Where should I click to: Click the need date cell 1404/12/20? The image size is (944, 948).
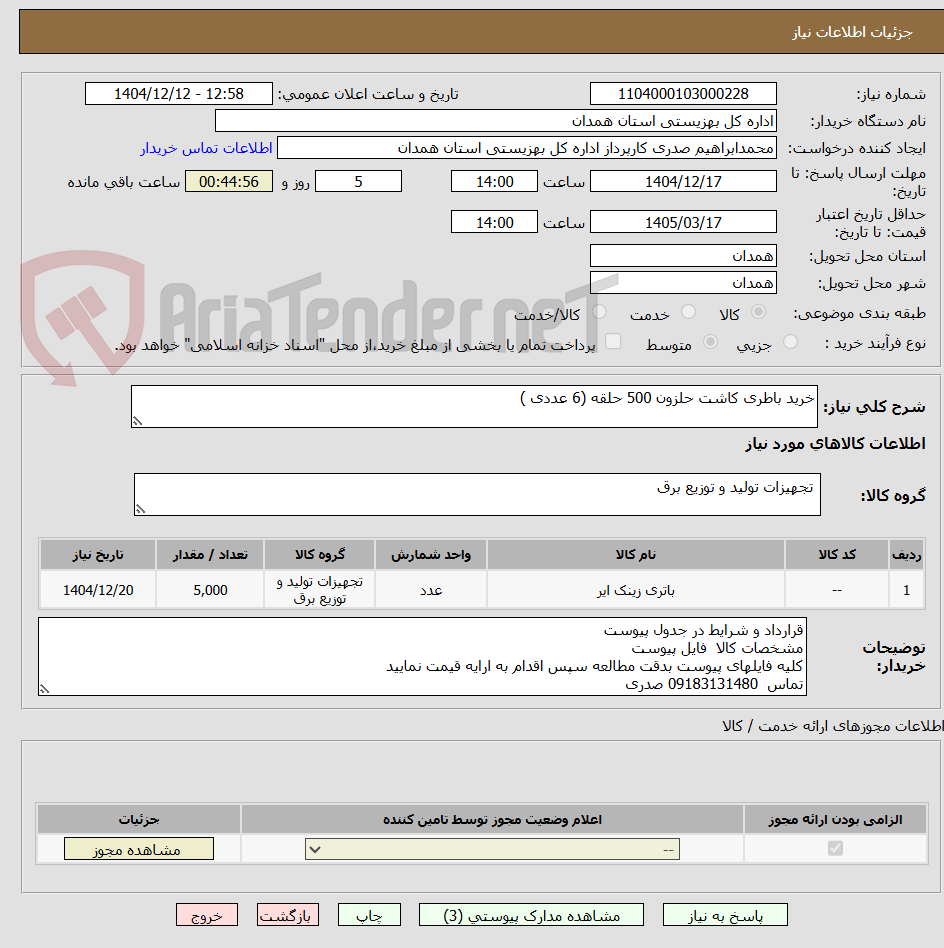click(98, 590)
